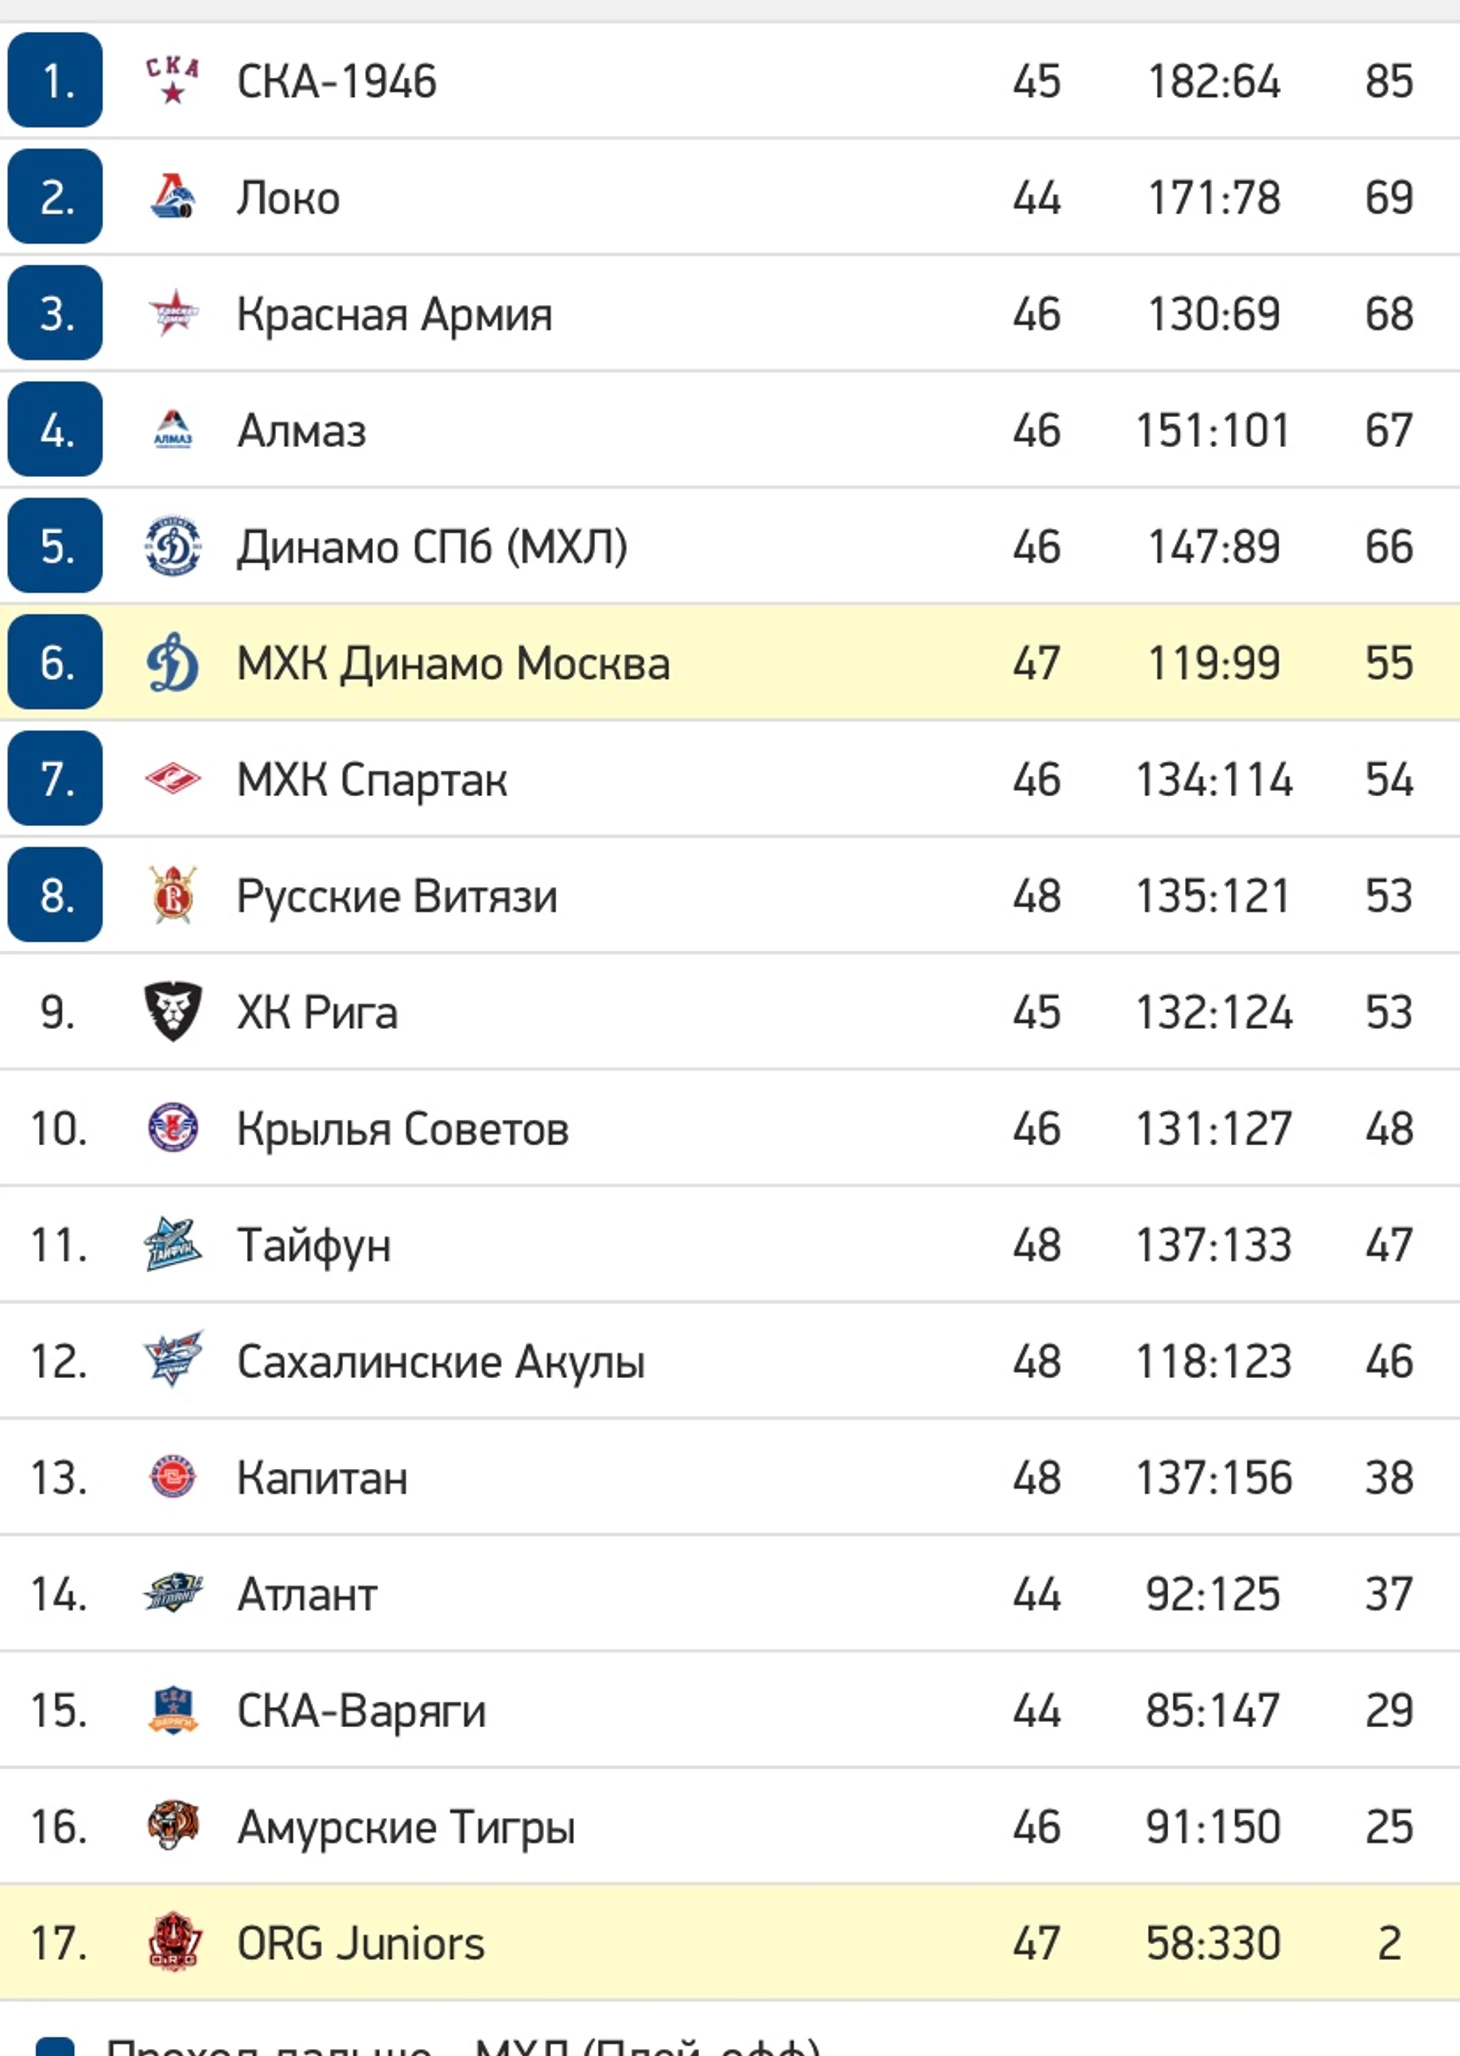
Task: Click the Амурские Тигры tiger logo
Action: tap(172, 1826)
